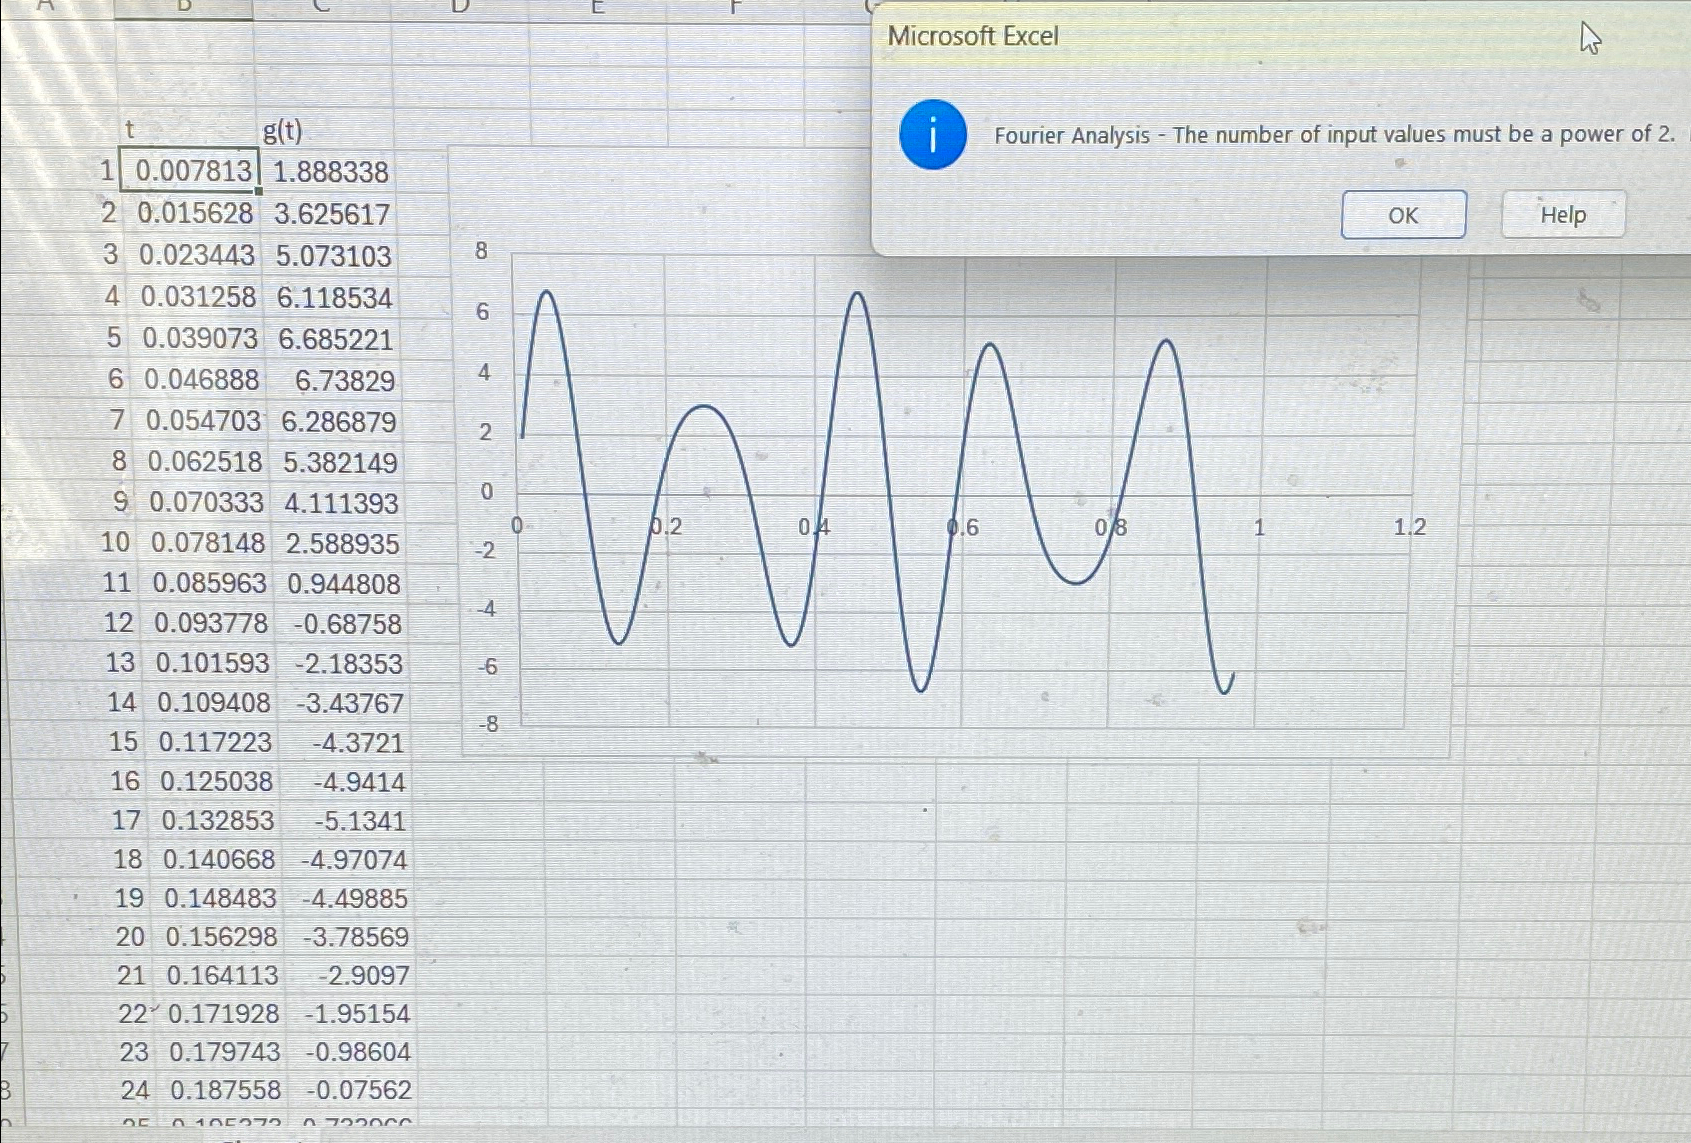Viewport: 1691px width, 1143px height.
Task: Select cell with value -0.98604
Action: pyautogui.click(x=357, y=1052)
